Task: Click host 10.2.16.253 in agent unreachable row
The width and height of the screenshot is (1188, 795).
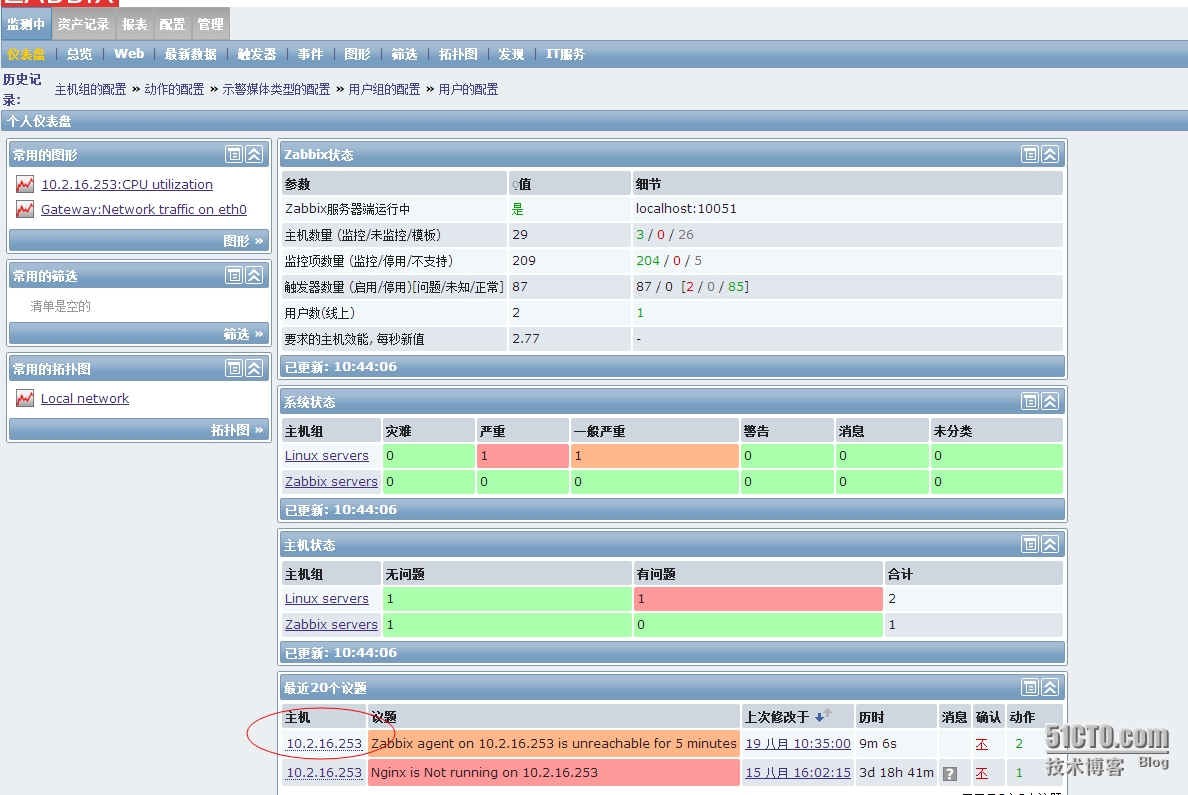Action: [x=324, y=743]
